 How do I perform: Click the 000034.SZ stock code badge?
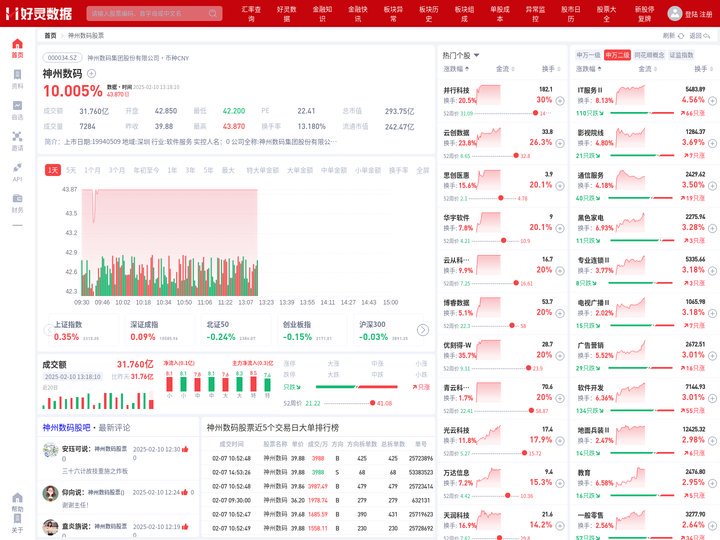tap(62, 58)
